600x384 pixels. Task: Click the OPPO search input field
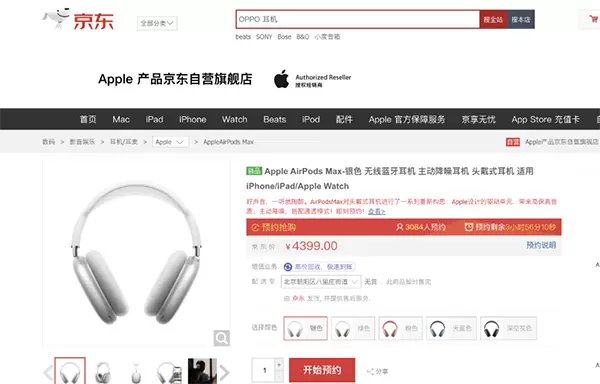click(x=357, y=20)
